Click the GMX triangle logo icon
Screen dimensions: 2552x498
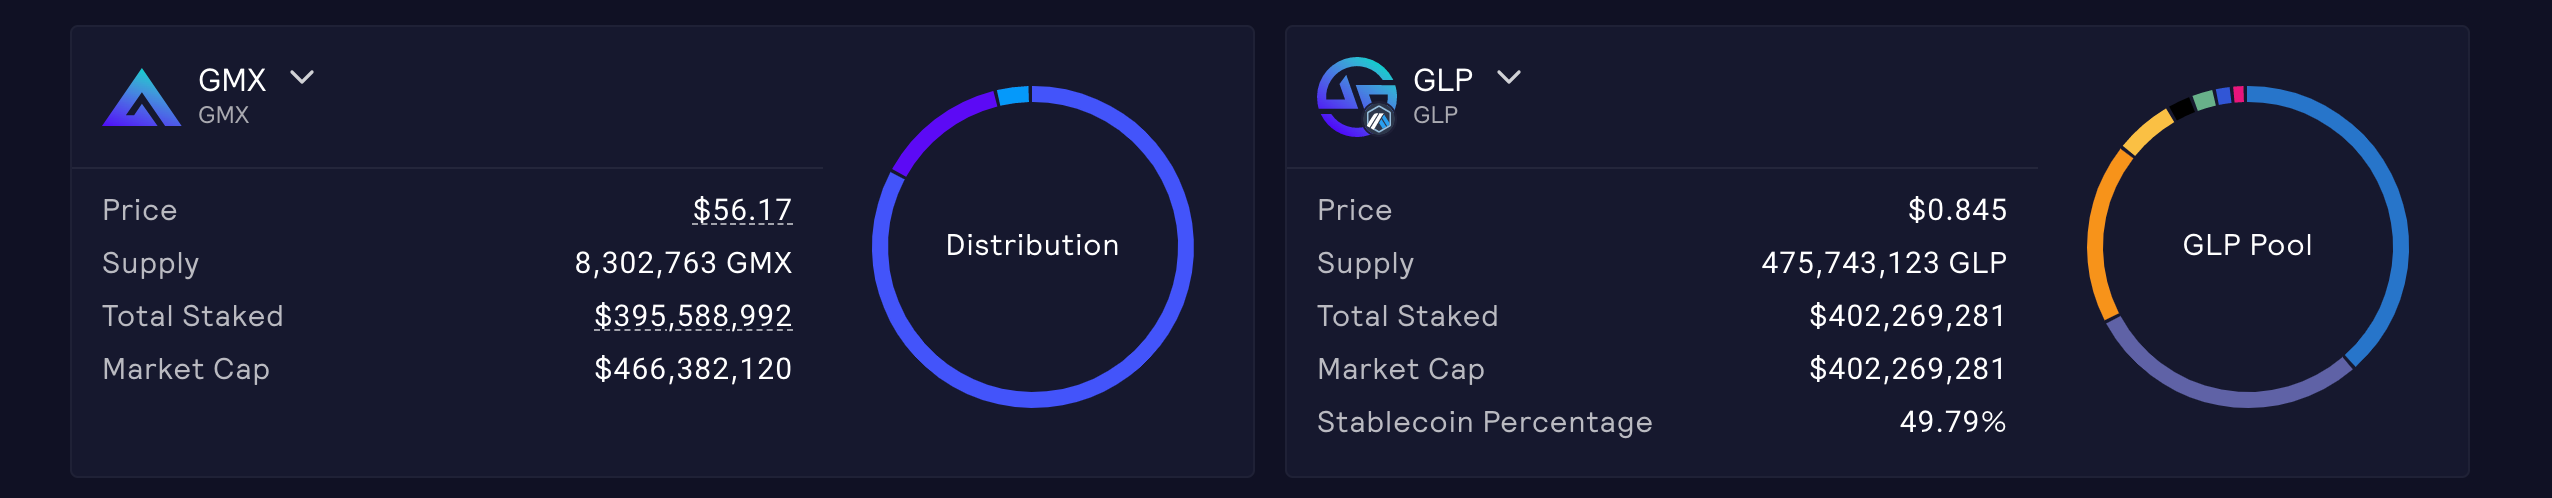[142, 97]
